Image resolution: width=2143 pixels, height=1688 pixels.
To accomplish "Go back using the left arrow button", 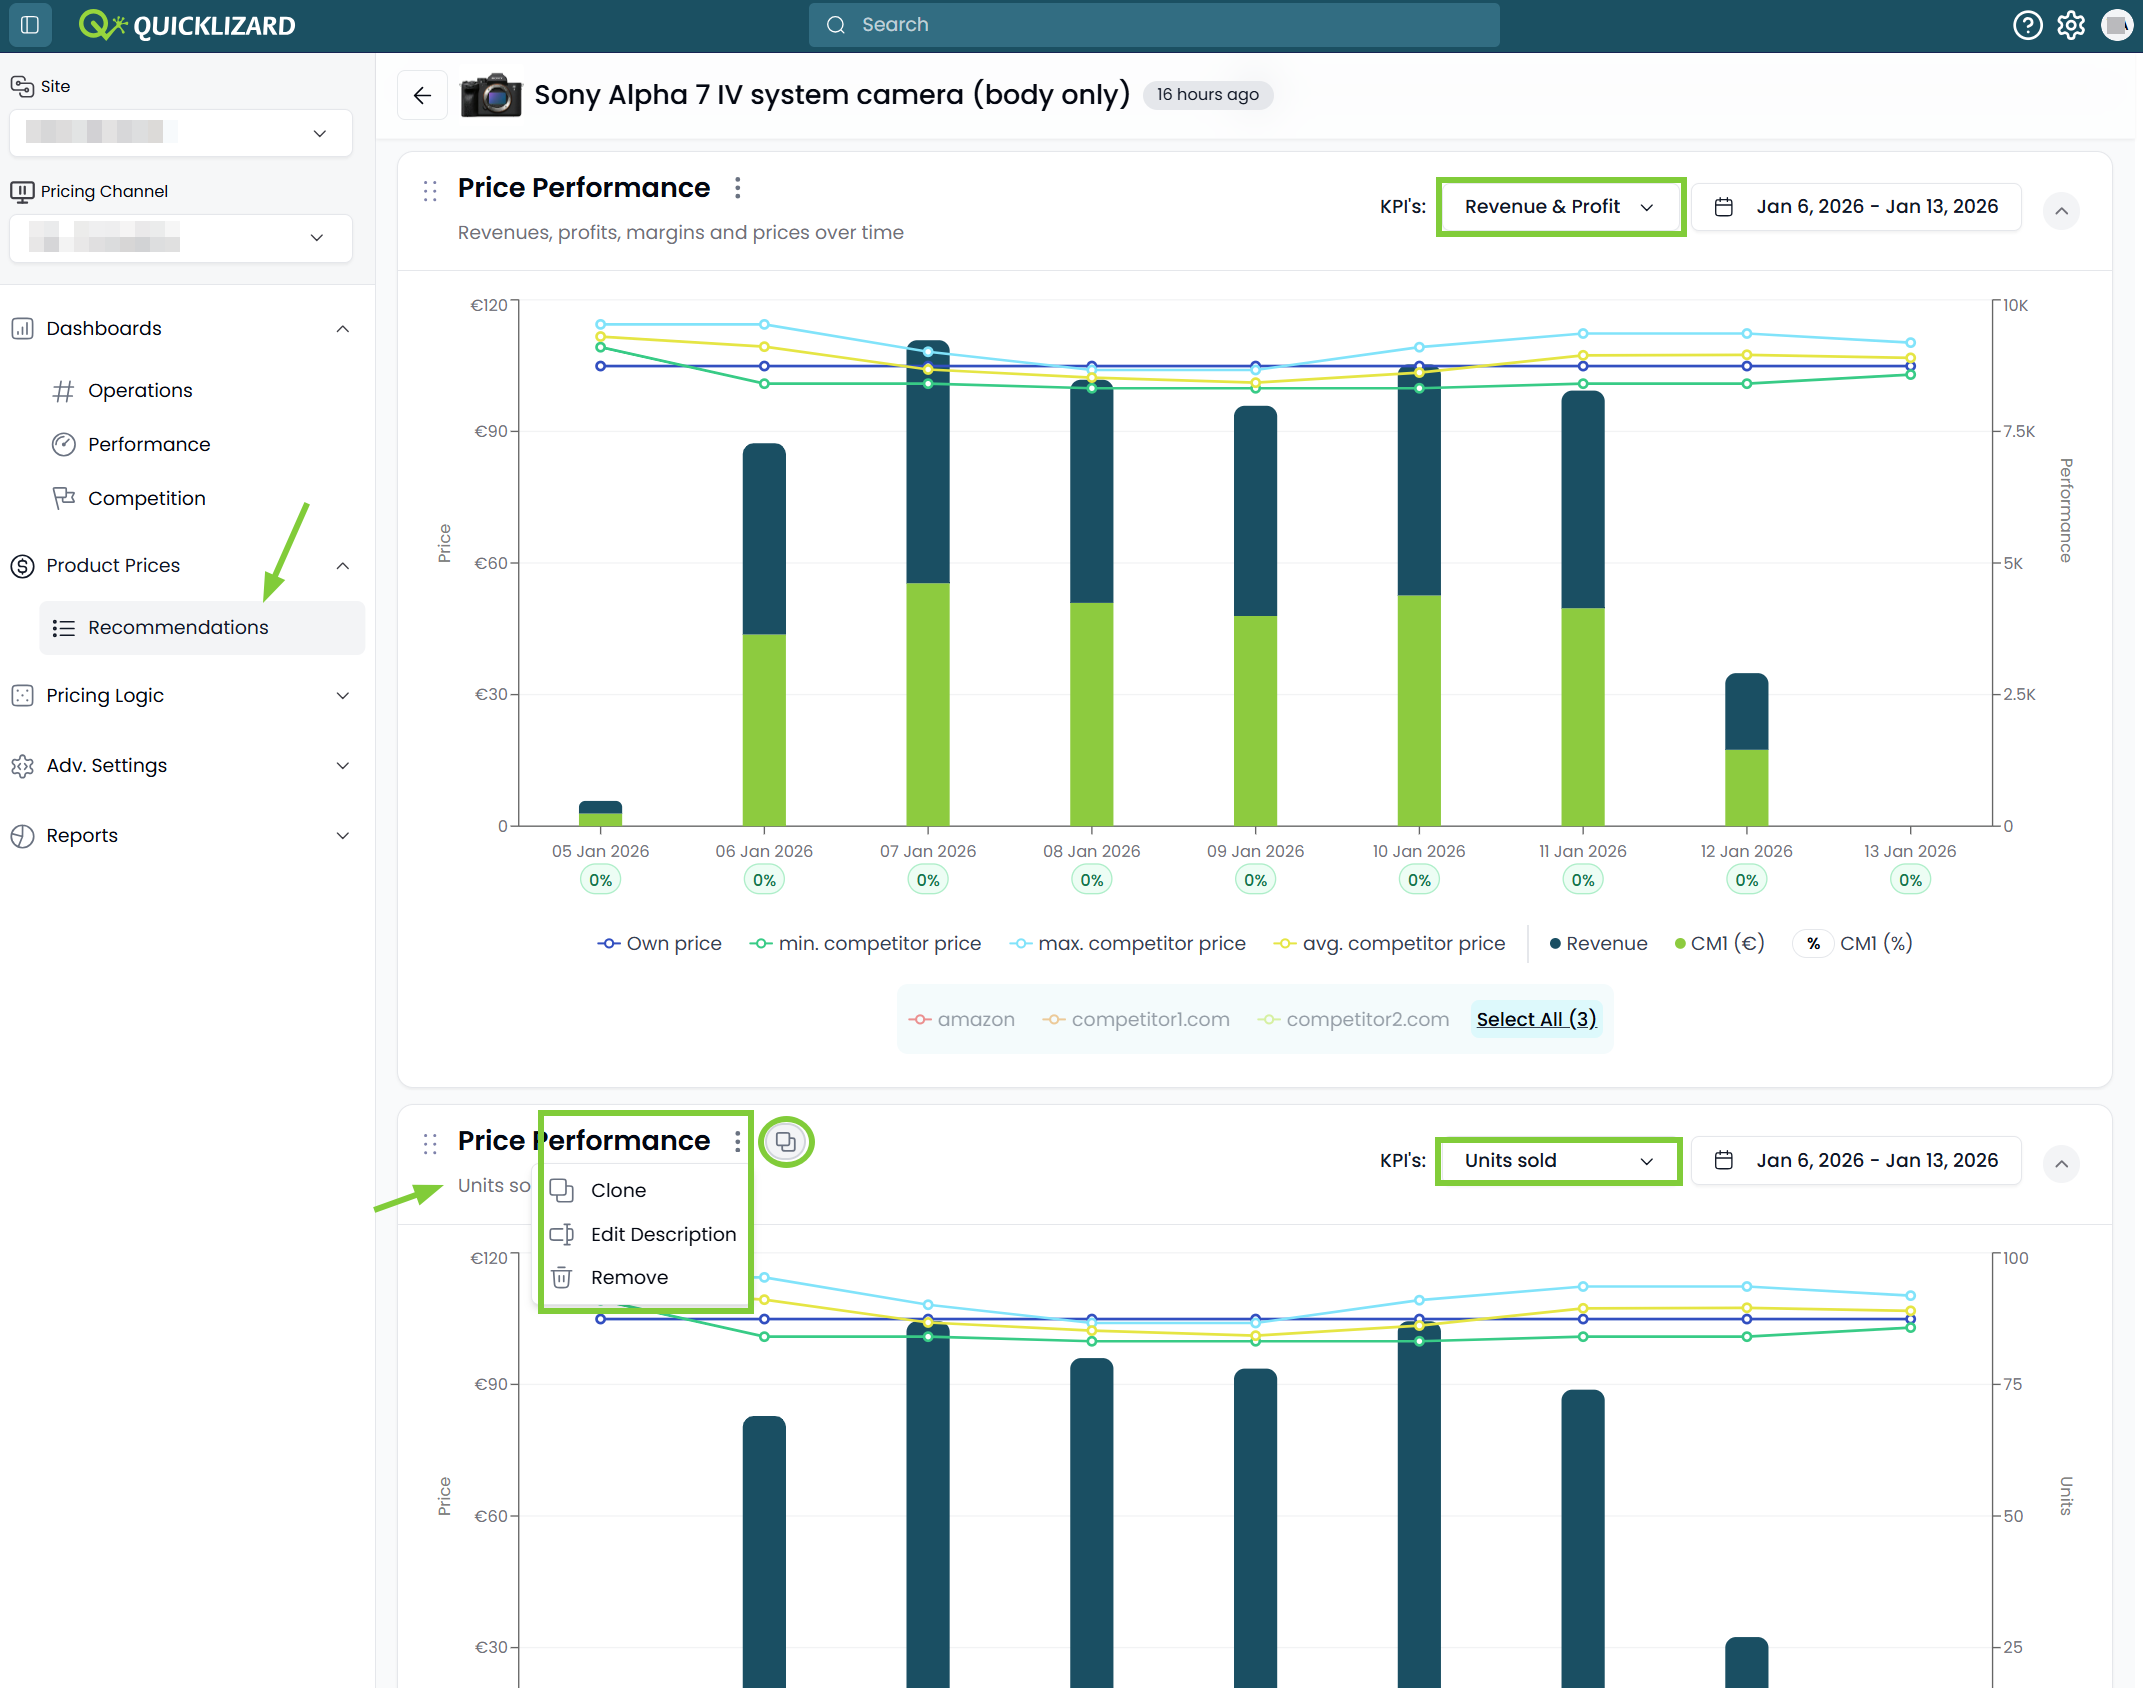I will tap(422, 95).
